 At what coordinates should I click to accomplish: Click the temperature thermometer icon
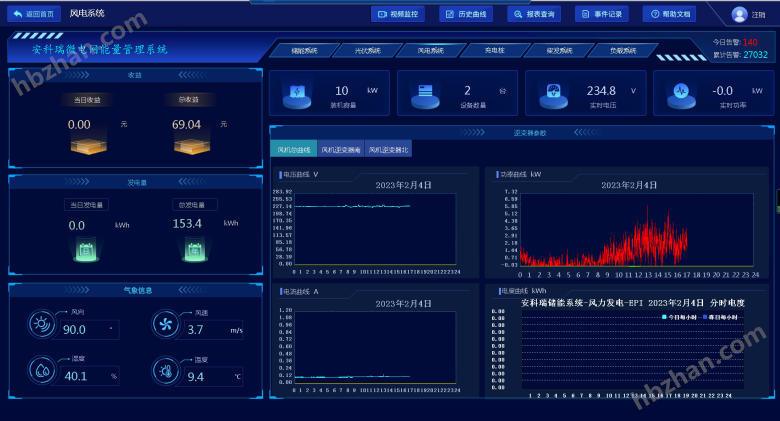(x=166, y=370)
